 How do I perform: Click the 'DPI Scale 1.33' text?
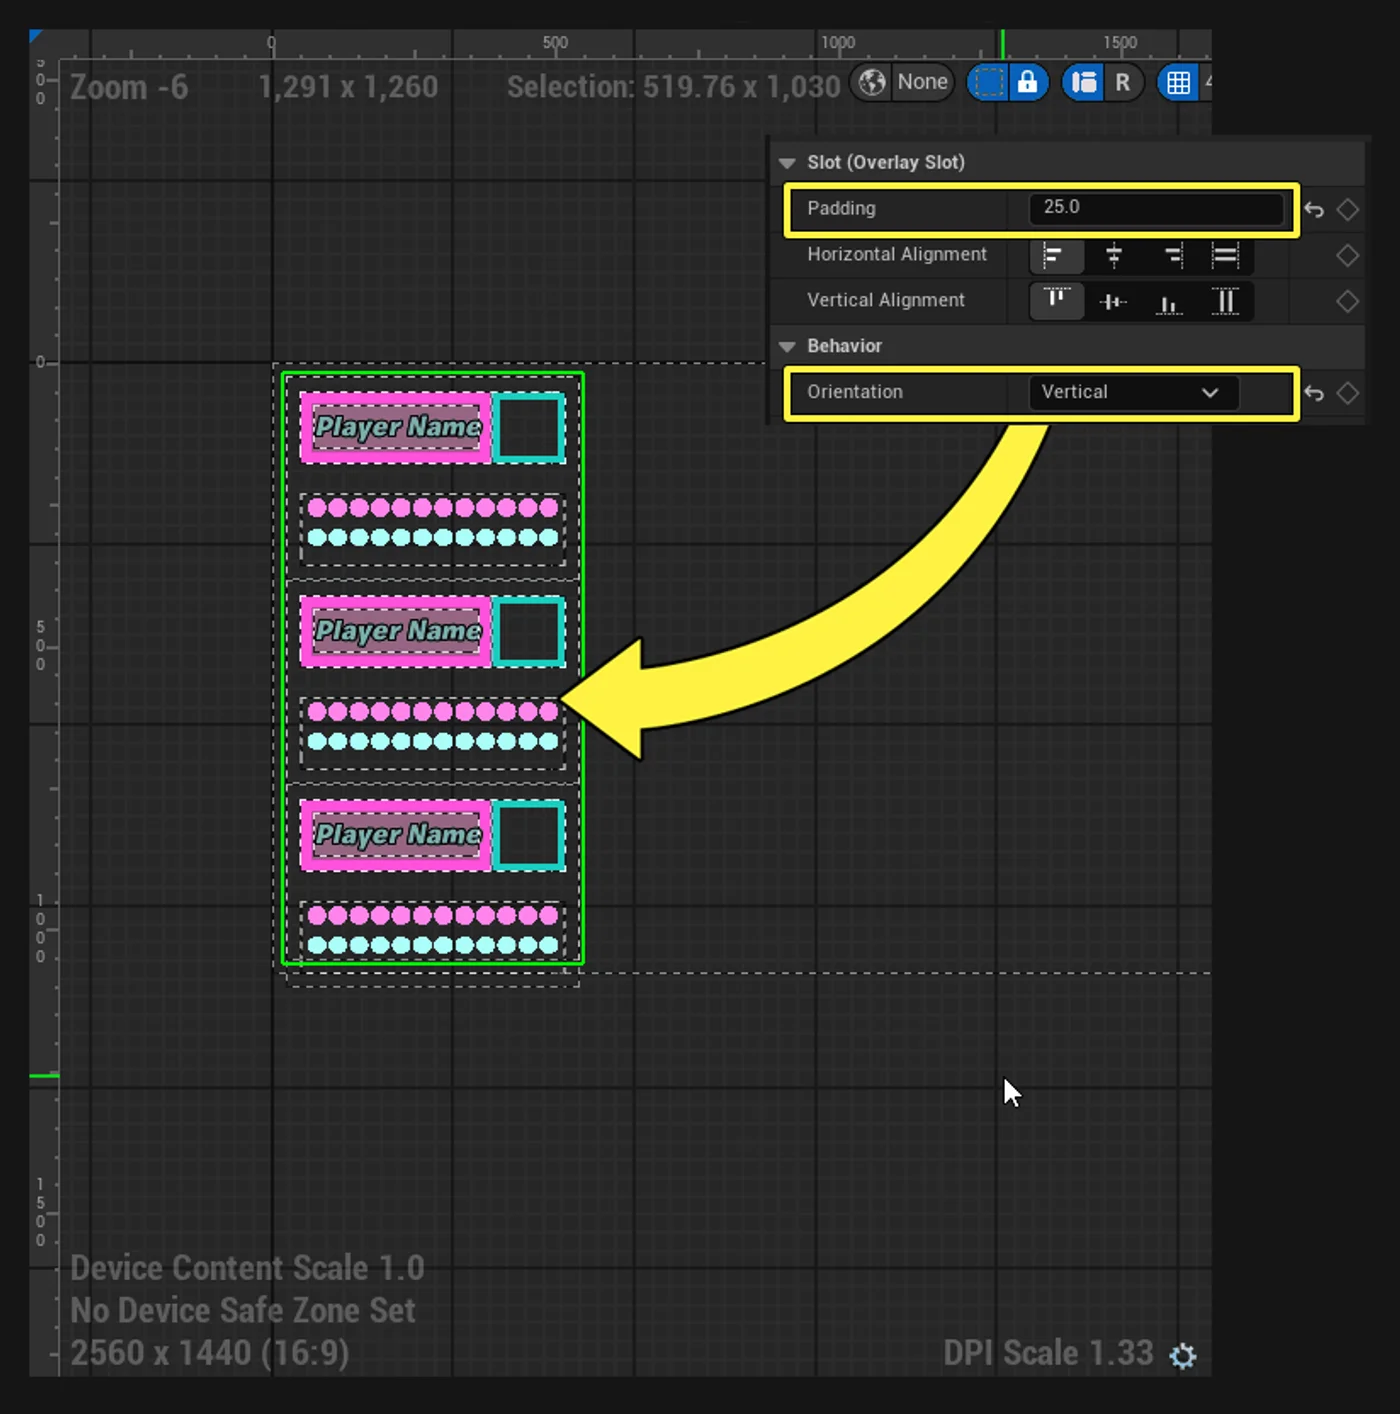(x=1048, y=1354)
